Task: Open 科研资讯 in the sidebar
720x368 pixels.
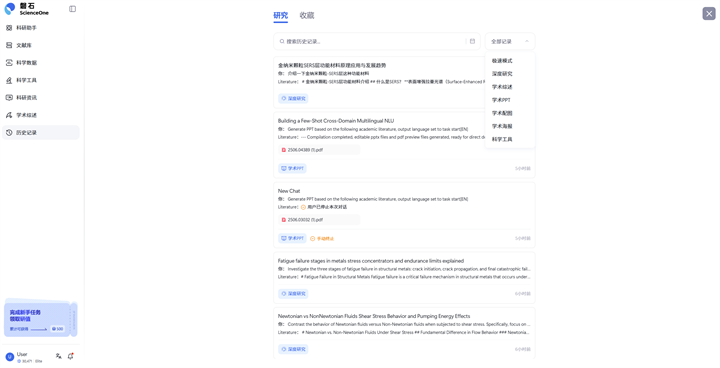Action: coord(40,98)
